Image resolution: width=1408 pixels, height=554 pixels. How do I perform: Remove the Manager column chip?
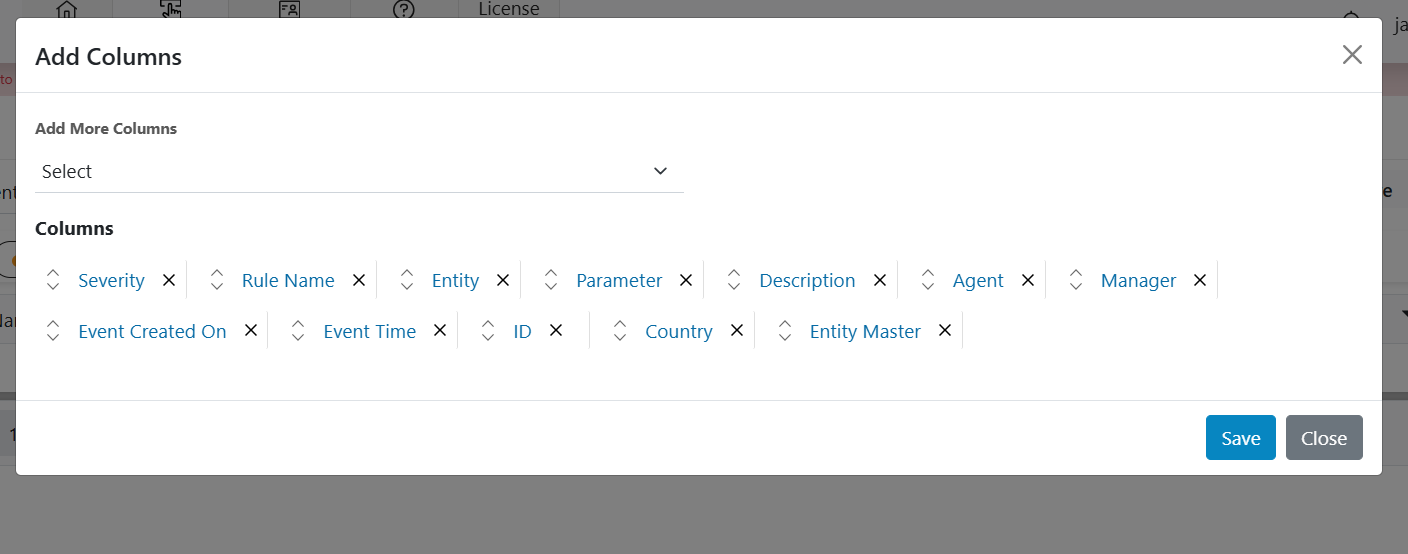(x=1200, y=280)
